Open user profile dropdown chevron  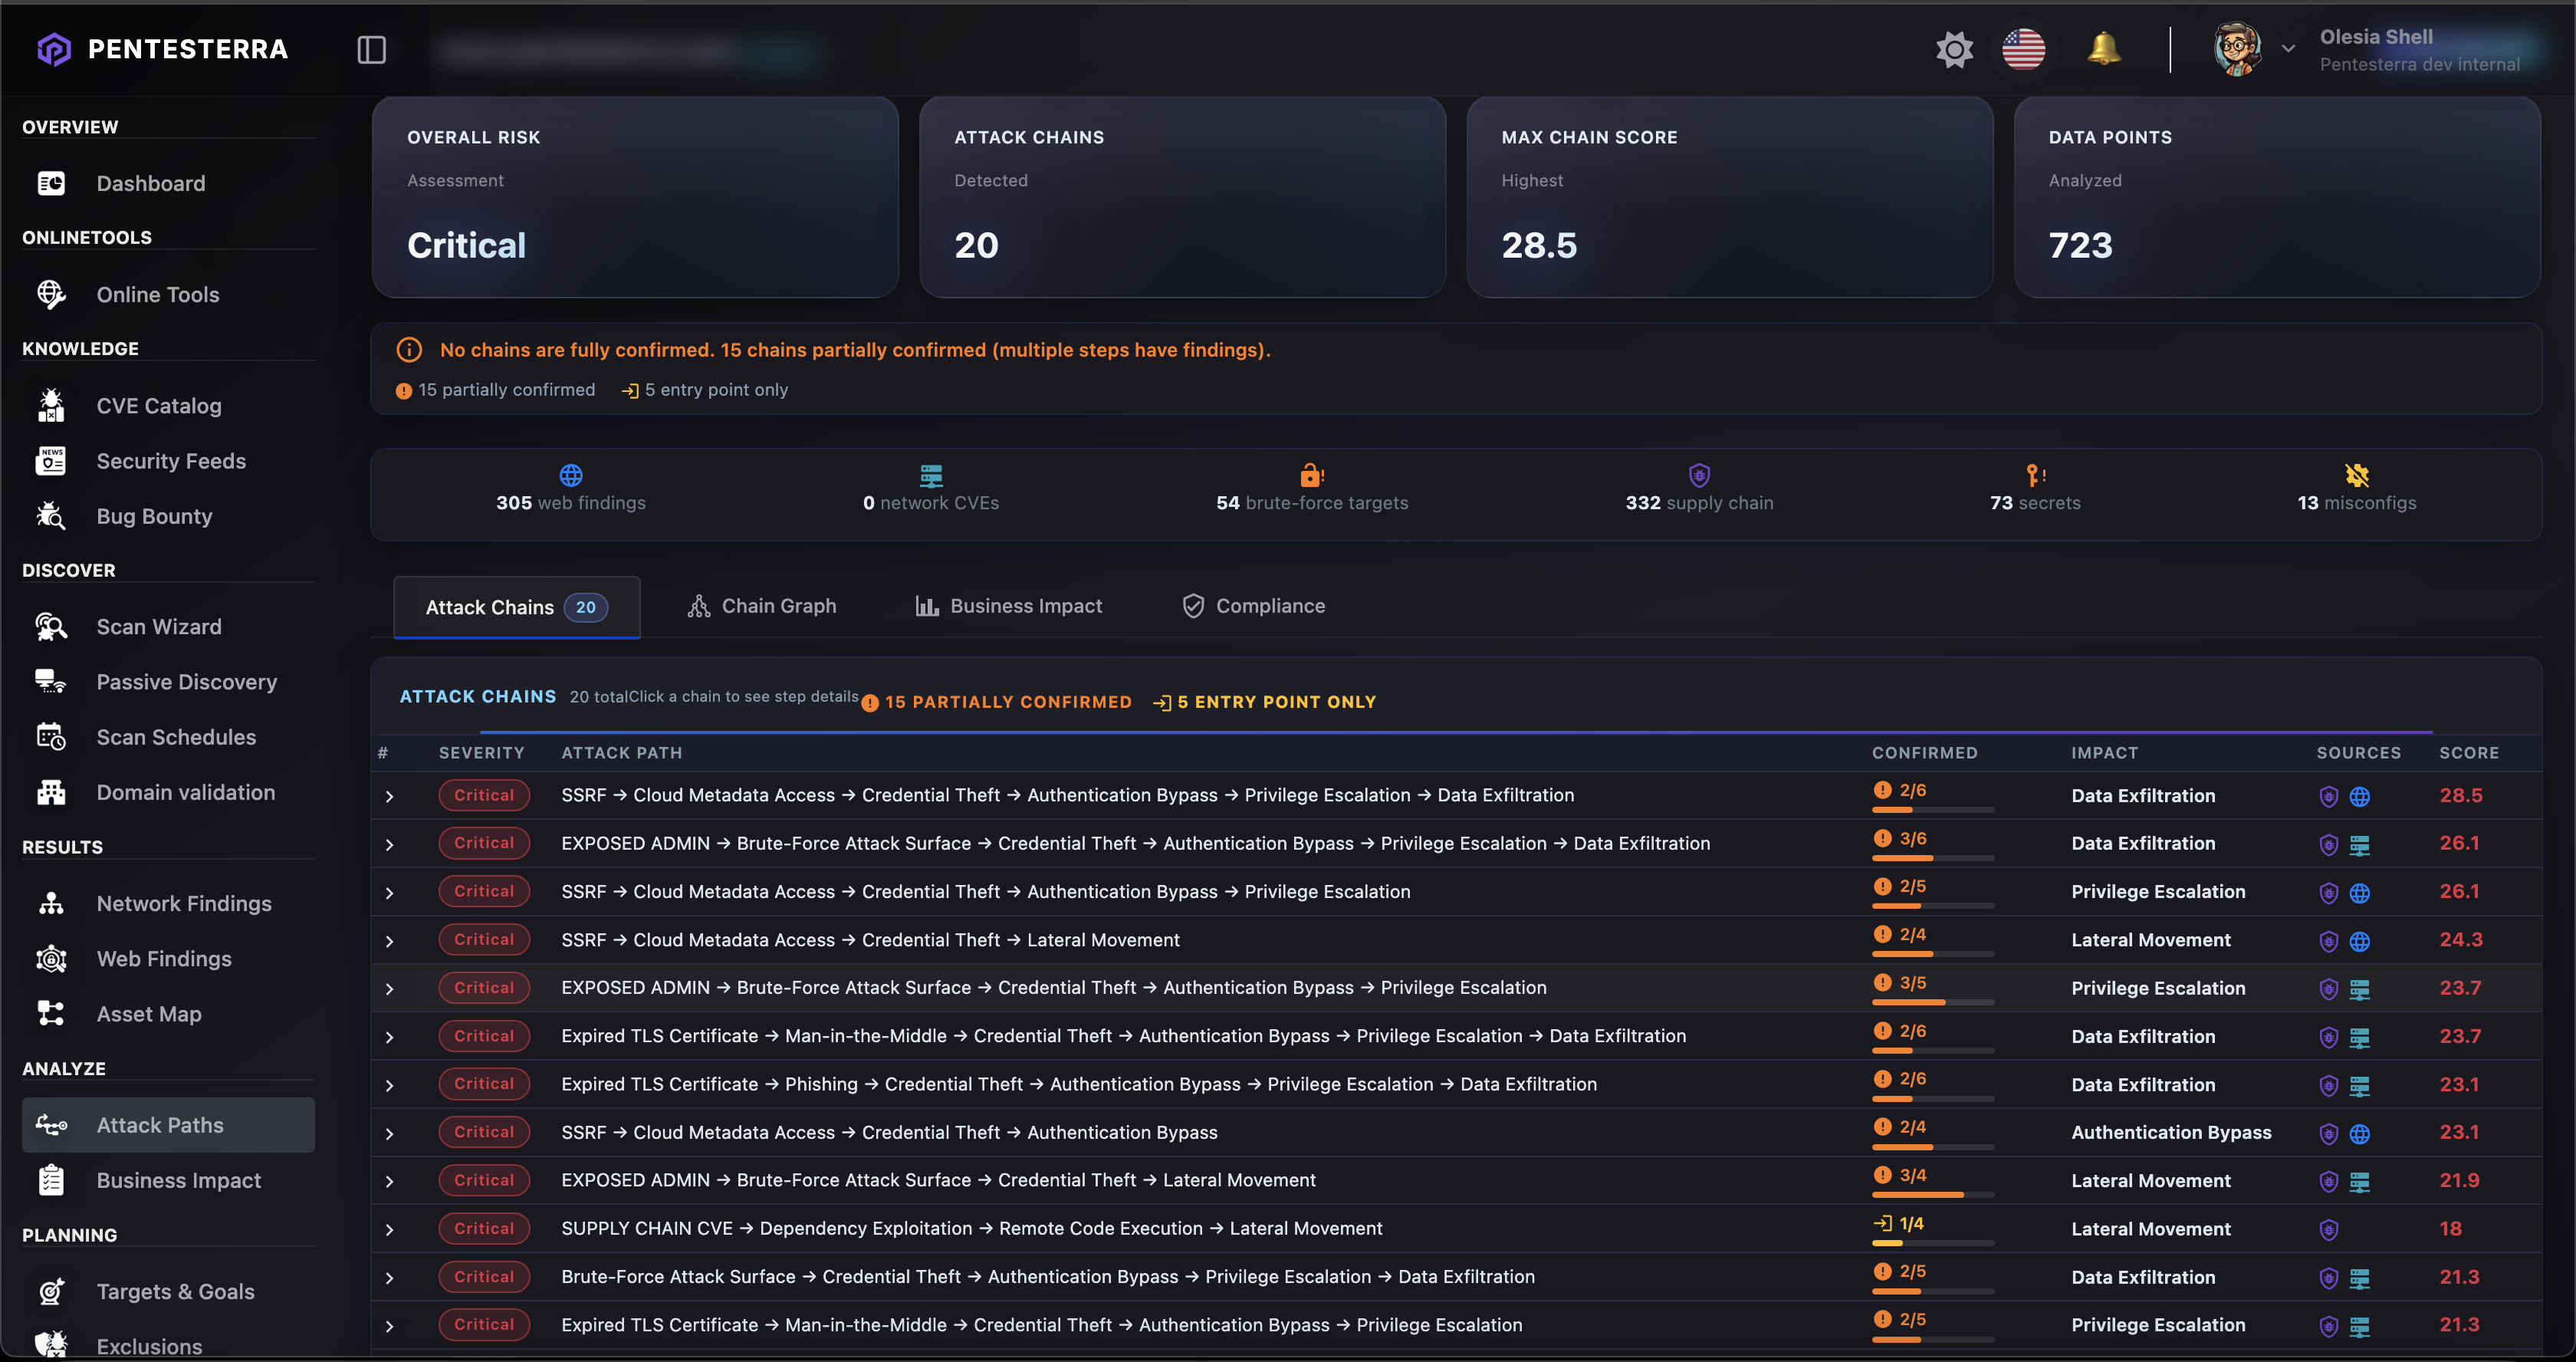2288,49
